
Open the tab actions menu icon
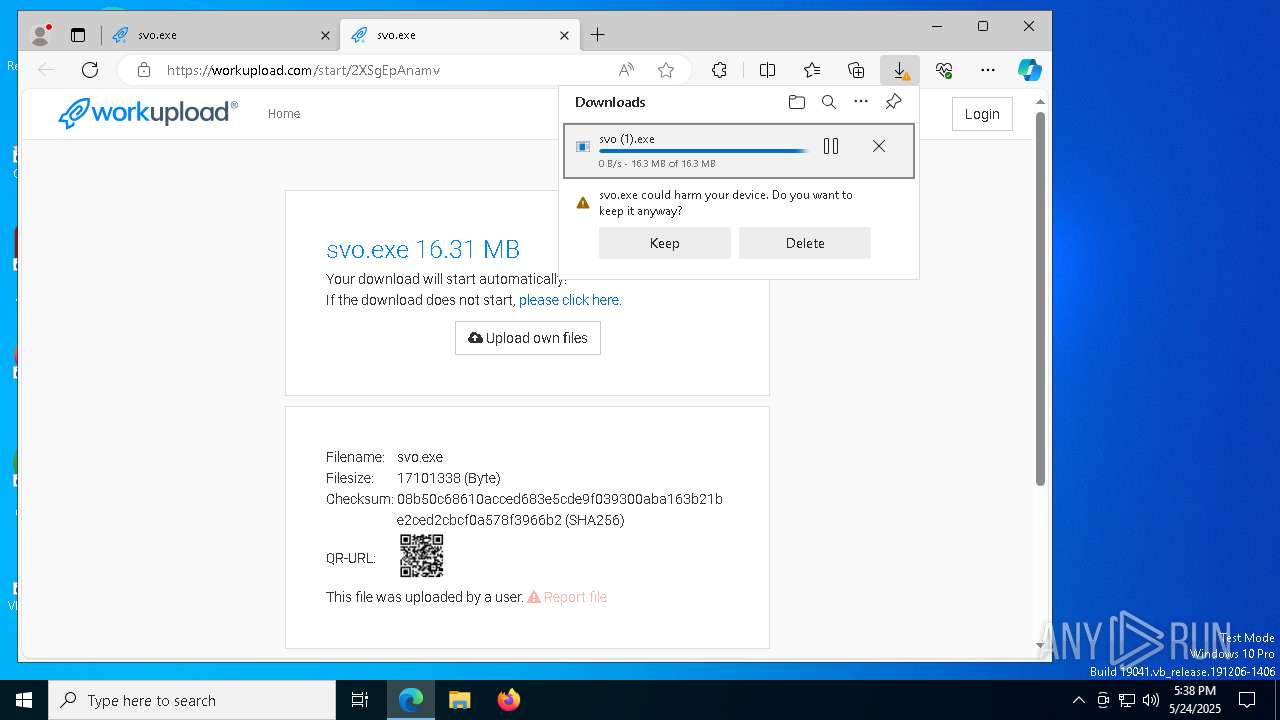[x=78, y=35]
